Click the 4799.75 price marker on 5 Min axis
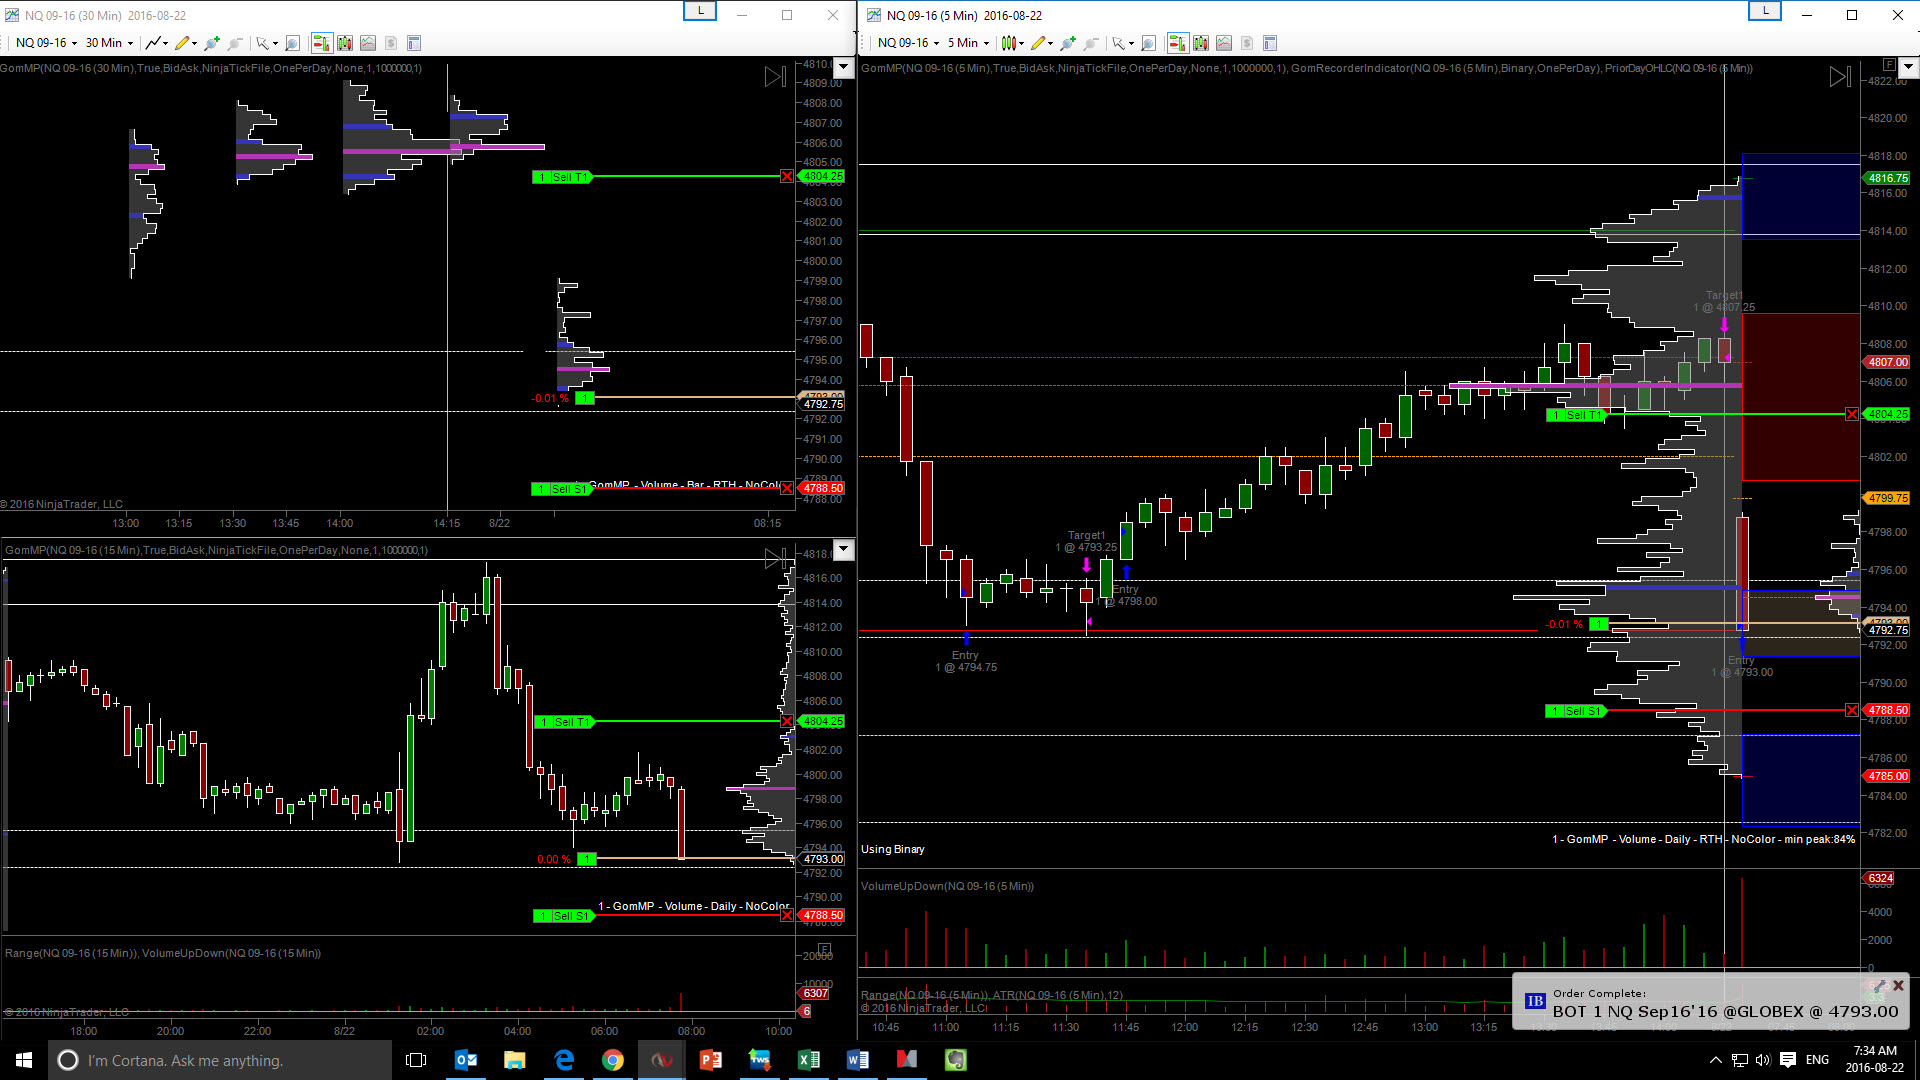The image size is (1920, 1080). (x=1887, y=498)
